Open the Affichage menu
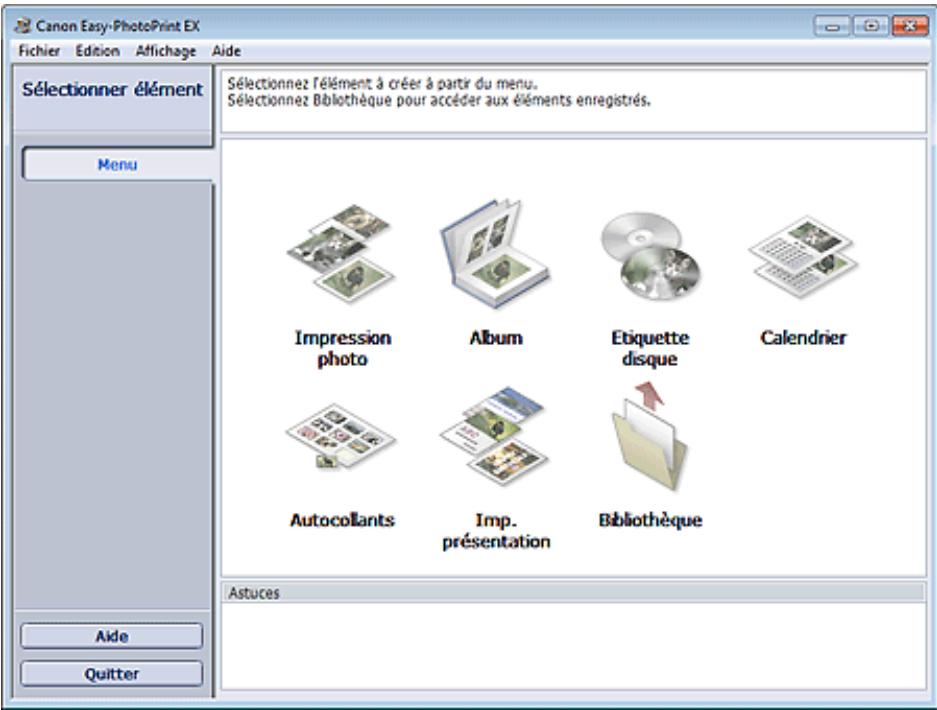 point(166,51)
